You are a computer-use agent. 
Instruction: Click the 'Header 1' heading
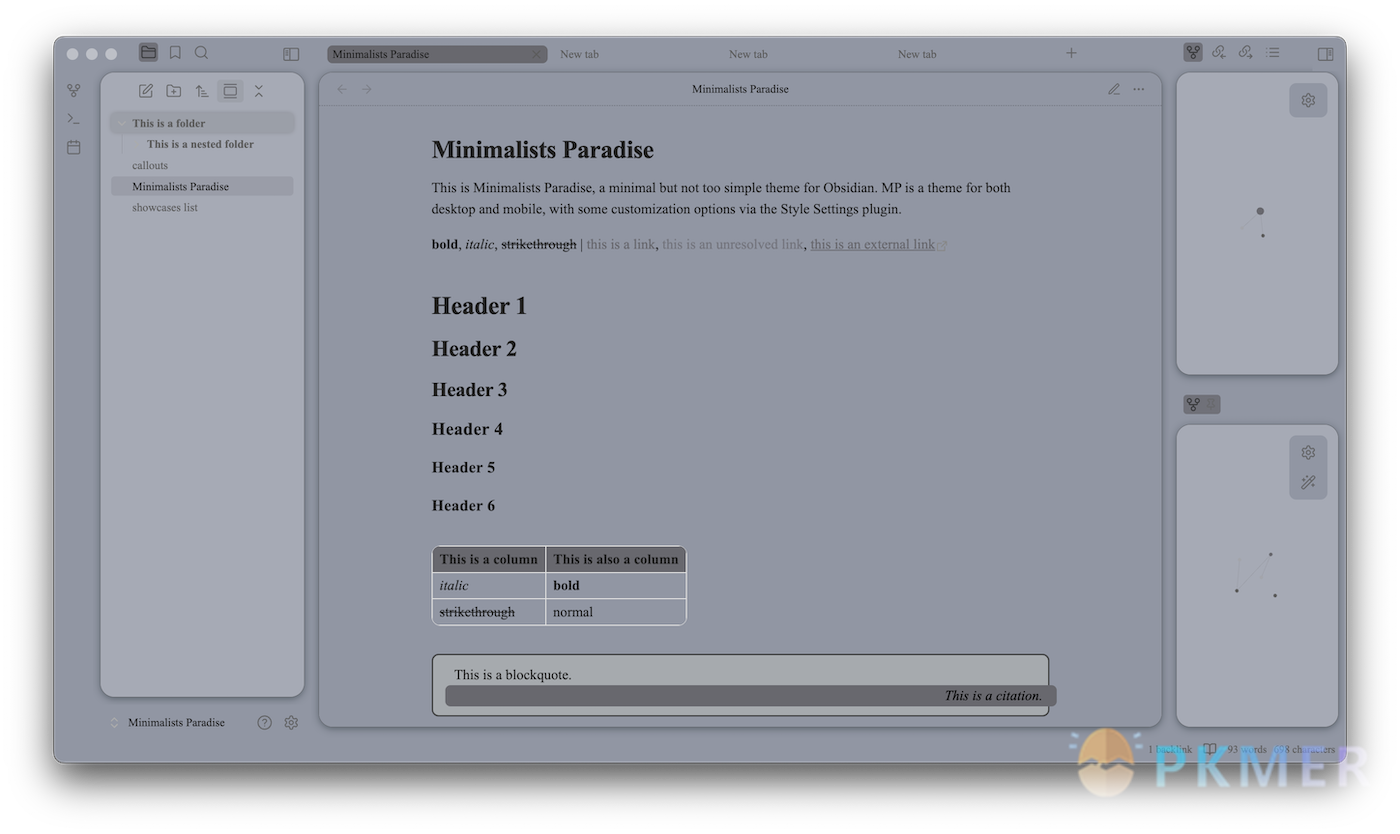point(479,306)
